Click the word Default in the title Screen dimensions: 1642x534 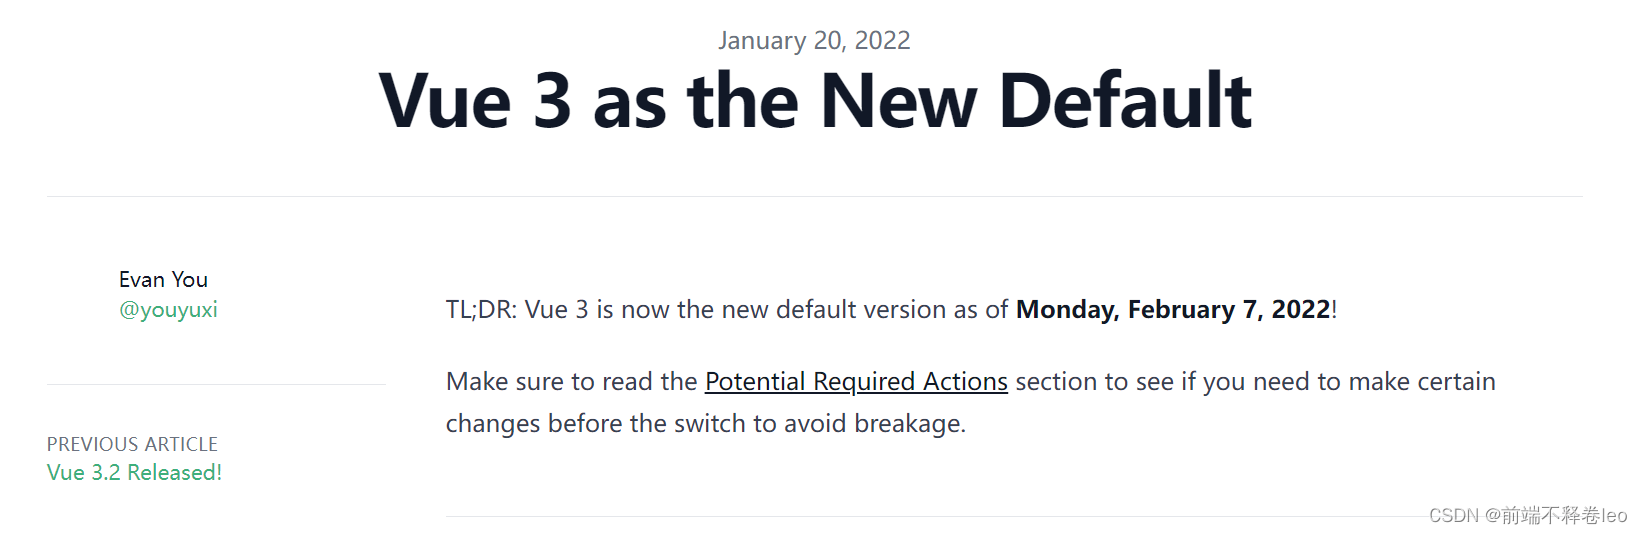[x=1125, y=101]
